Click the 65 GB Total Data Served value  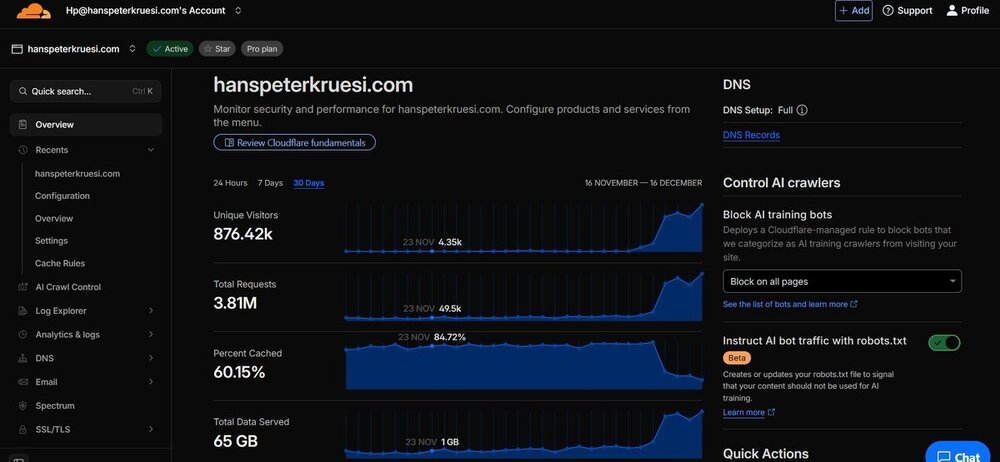click(235, 441)
